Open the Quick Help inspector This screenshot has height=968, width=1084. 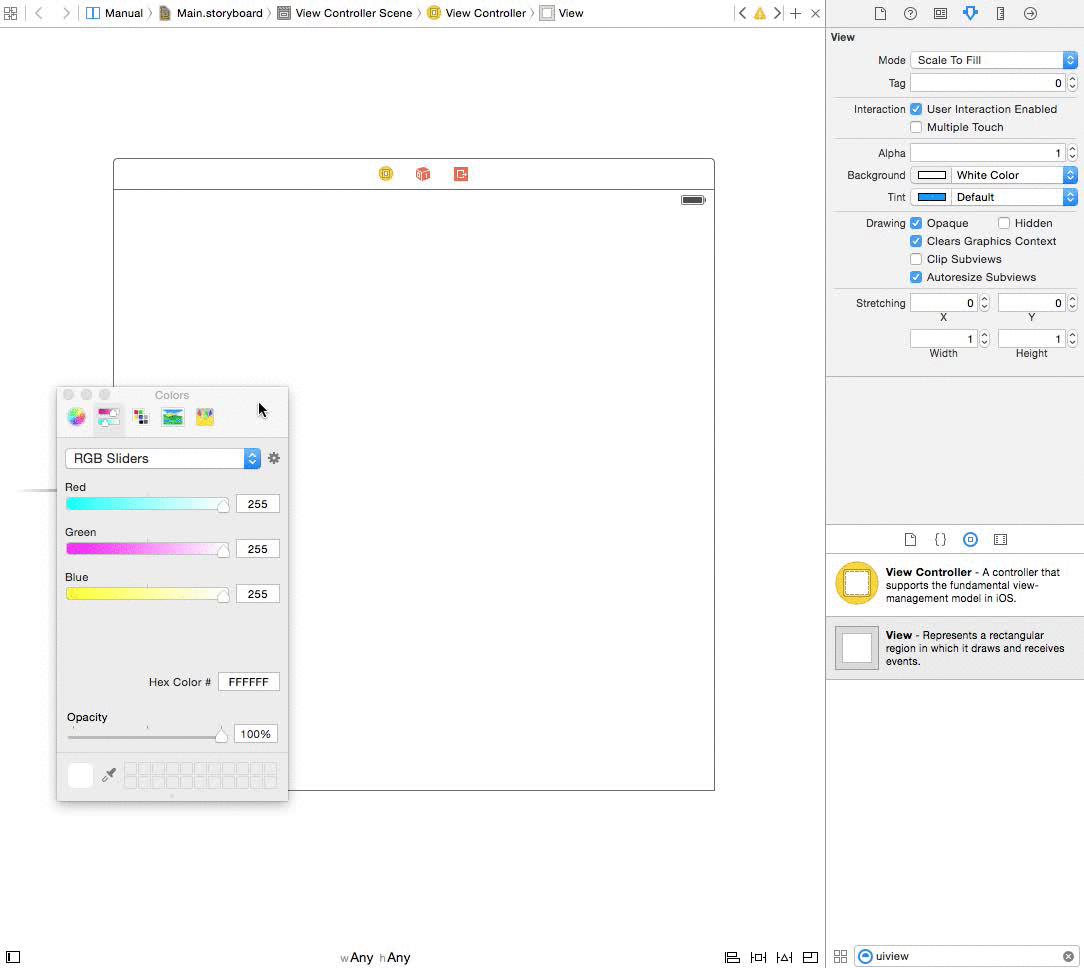[910, 13]
